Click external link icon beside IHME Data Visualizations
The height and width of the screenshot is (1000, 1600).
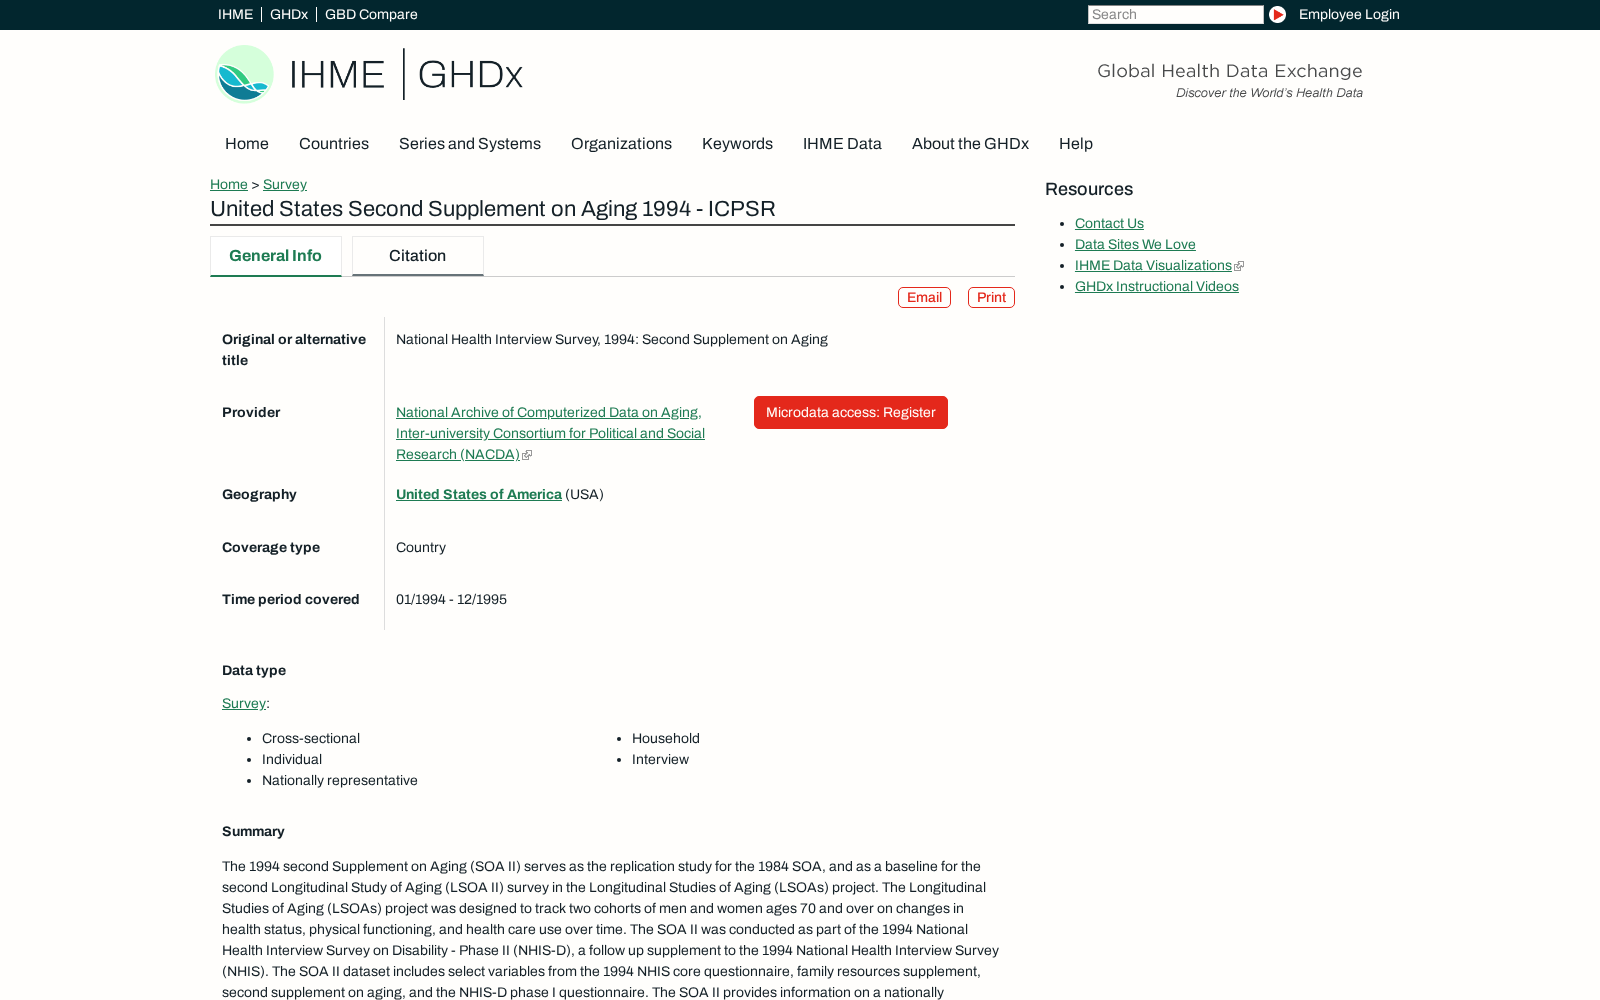tap(1239, 266)
